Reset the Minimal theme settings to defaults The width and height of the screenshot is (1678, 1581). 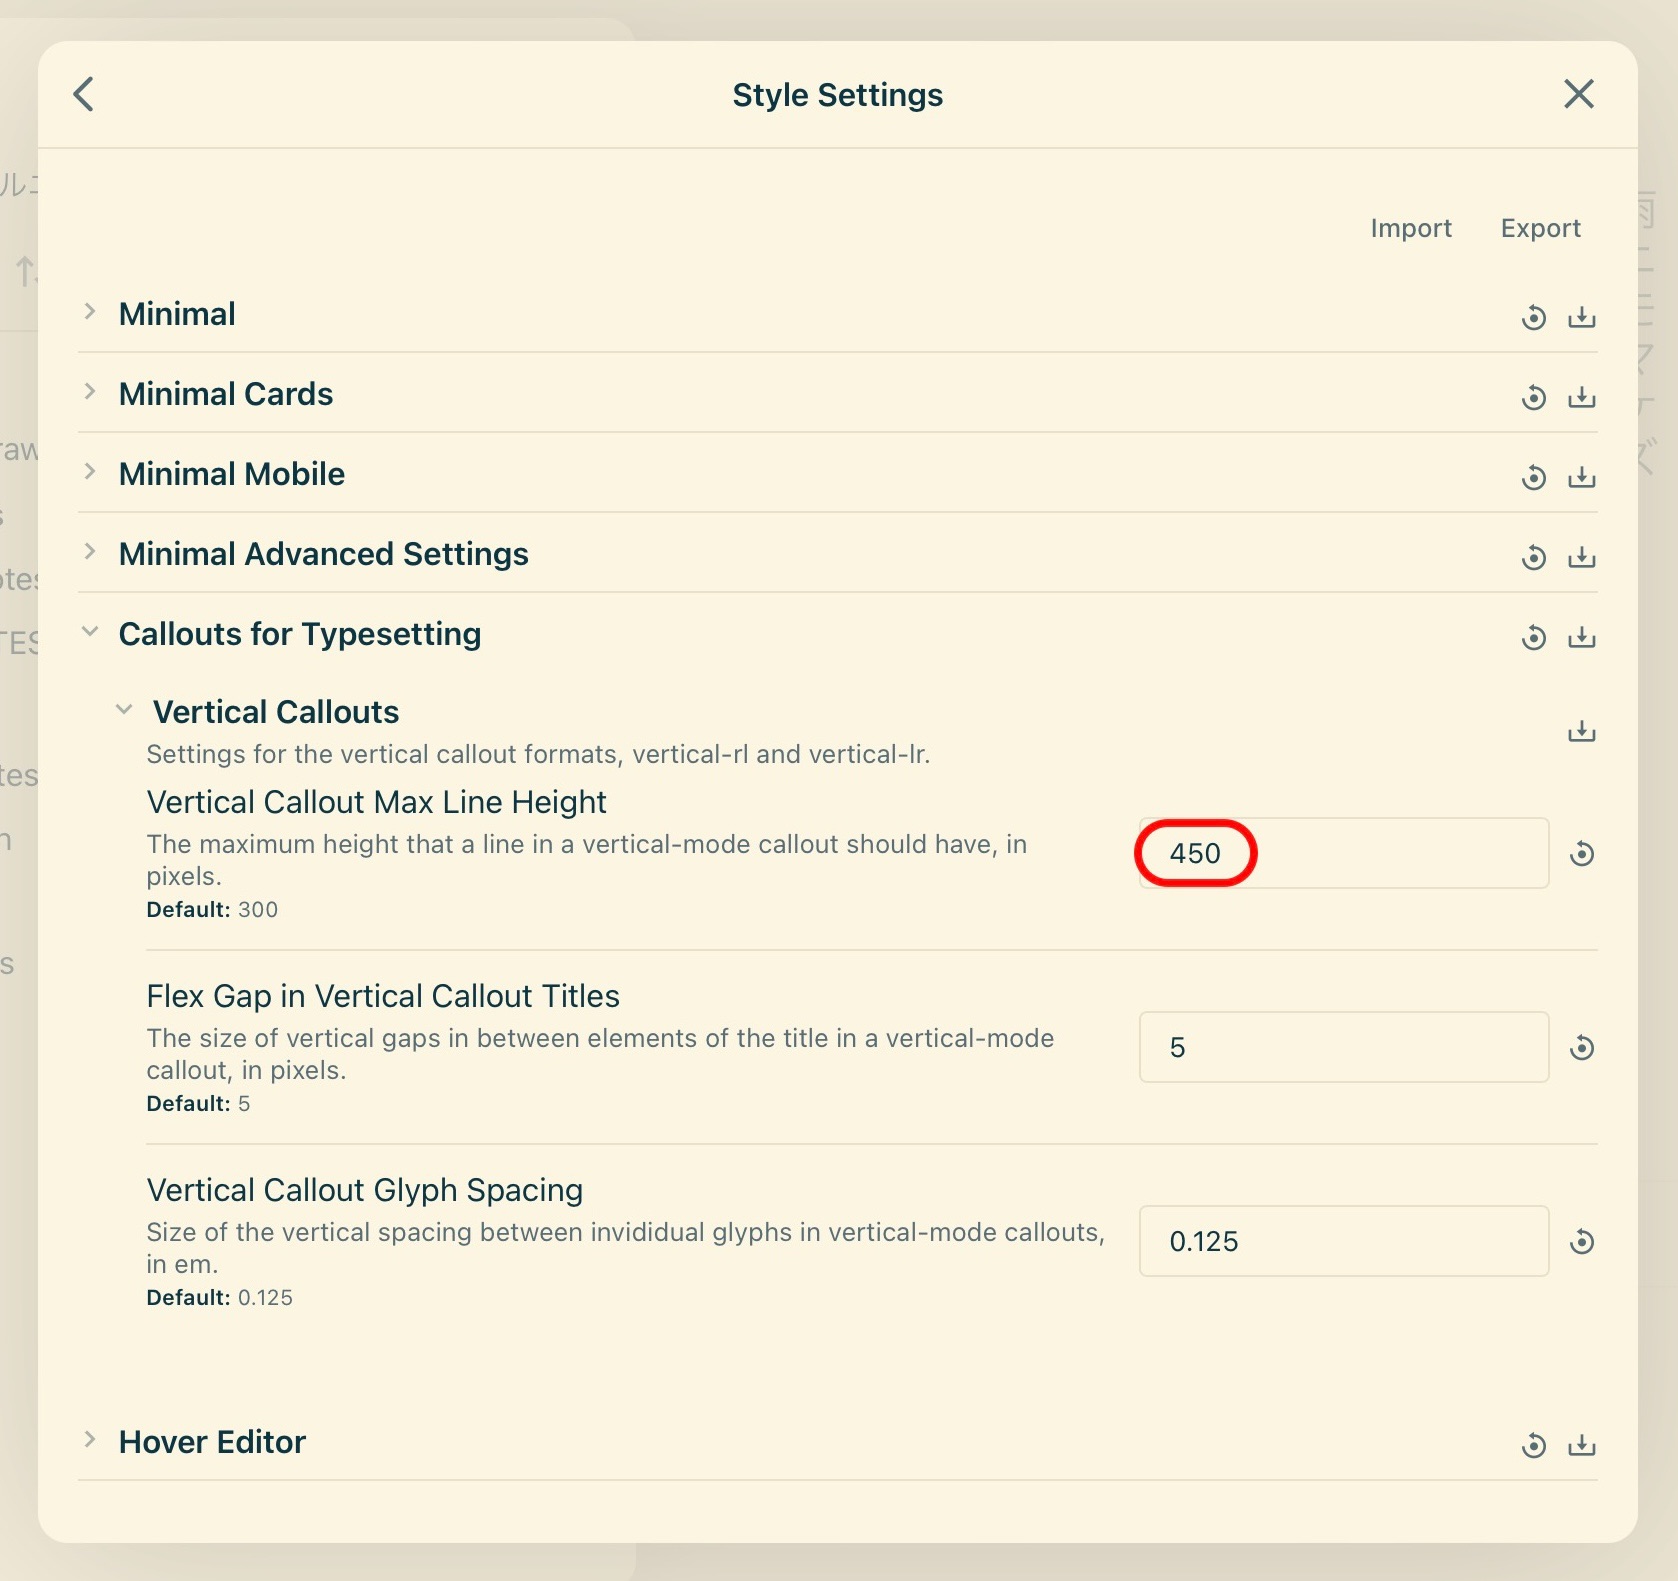point(1533,316)
